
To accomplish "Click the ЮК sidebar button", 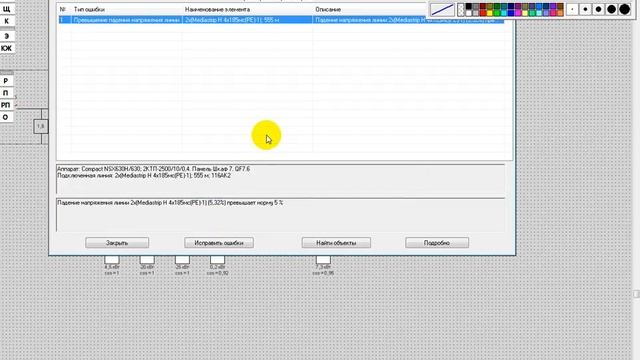I will coord(7,48).
